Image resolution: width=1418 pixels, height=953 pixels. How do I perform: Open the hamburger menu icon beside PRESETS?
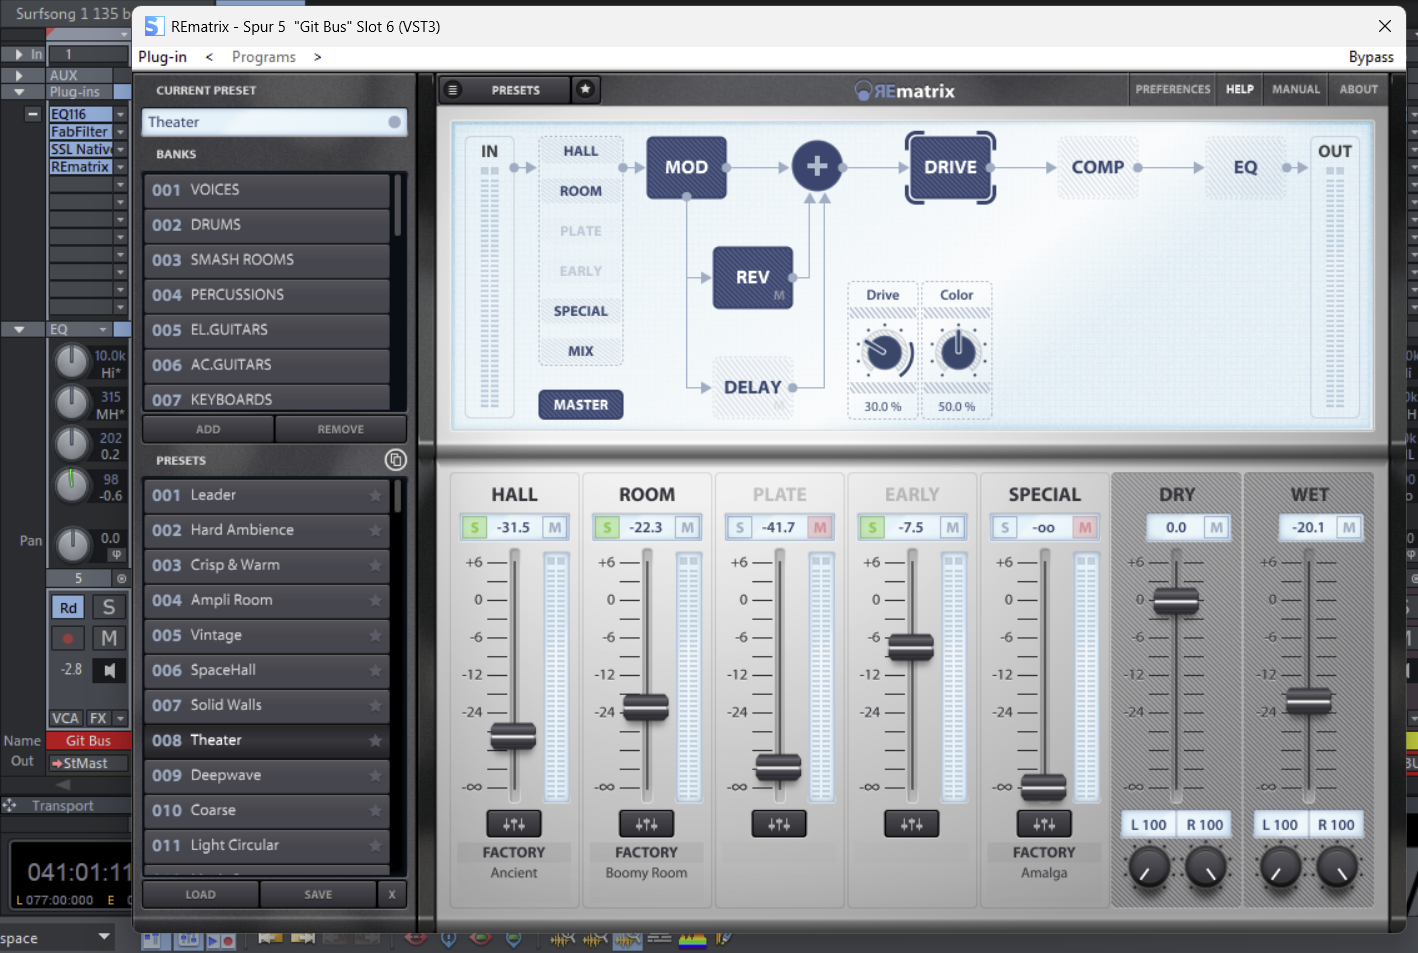coord(453,90)
